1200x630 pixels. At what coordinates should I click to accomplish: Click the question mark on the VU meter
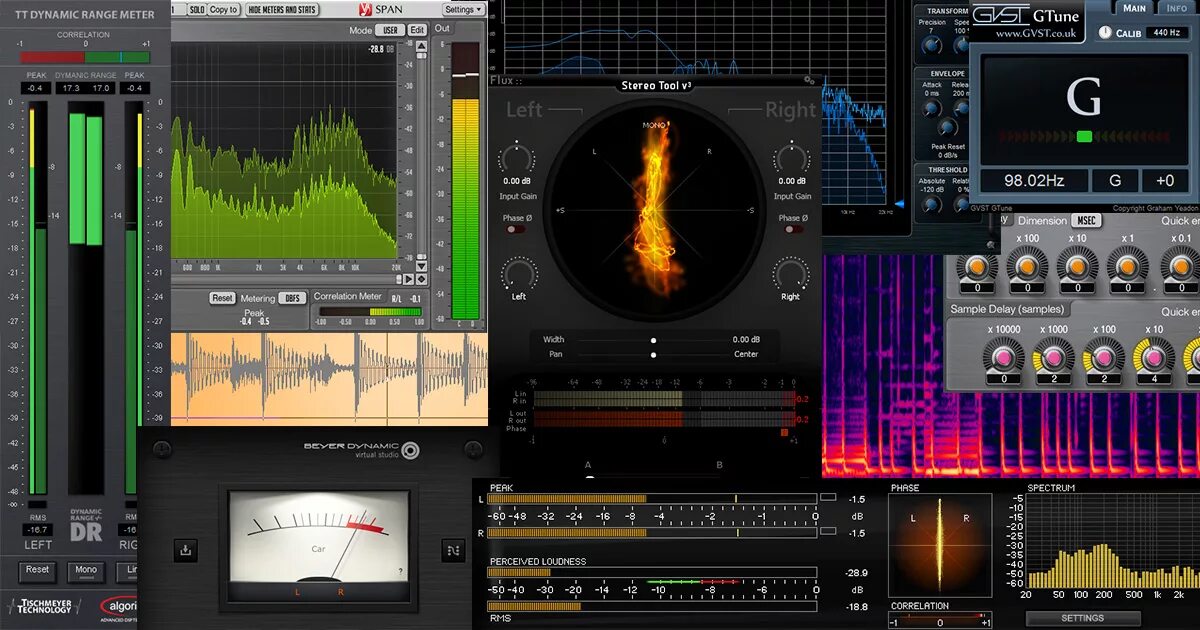coord(401,571)
